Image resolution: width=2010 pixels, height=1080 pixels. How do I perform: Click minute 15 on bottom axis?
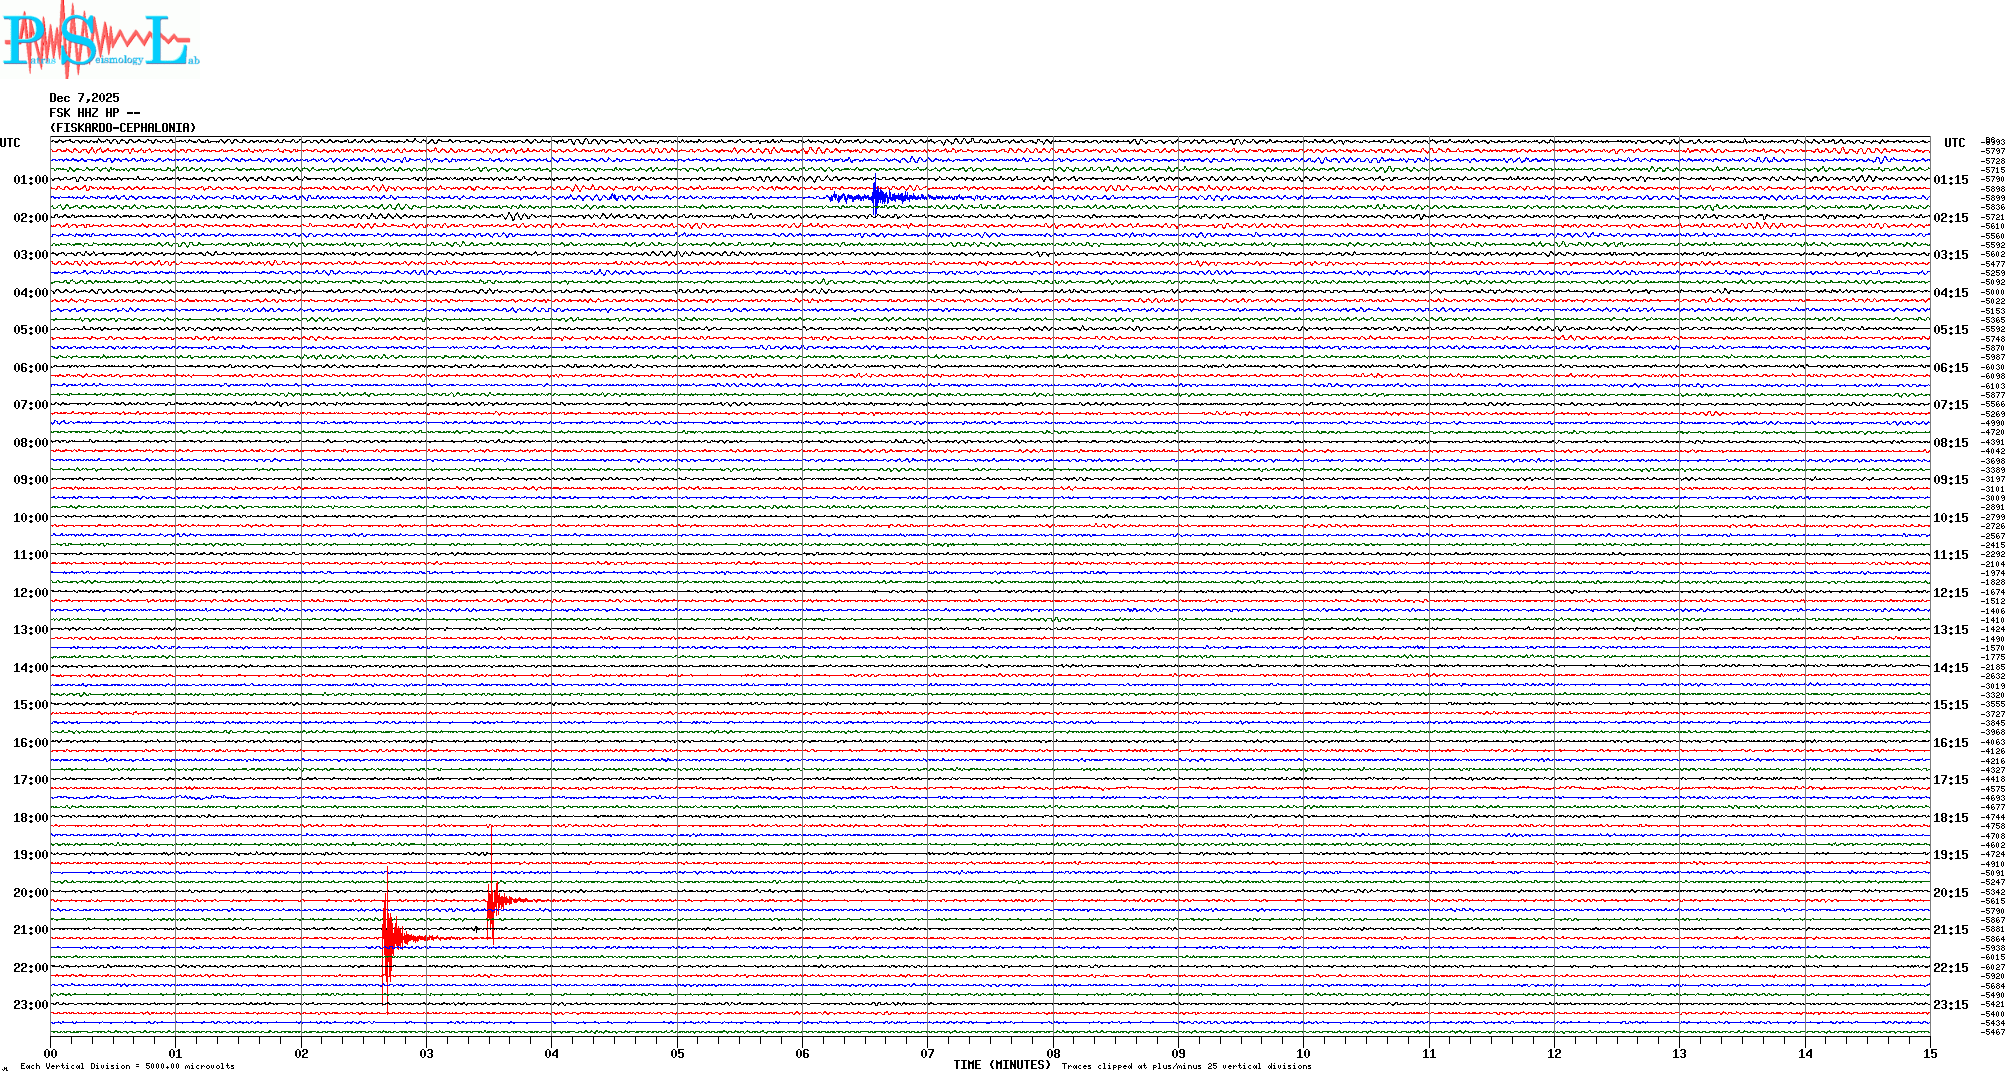(1930, 1054)
